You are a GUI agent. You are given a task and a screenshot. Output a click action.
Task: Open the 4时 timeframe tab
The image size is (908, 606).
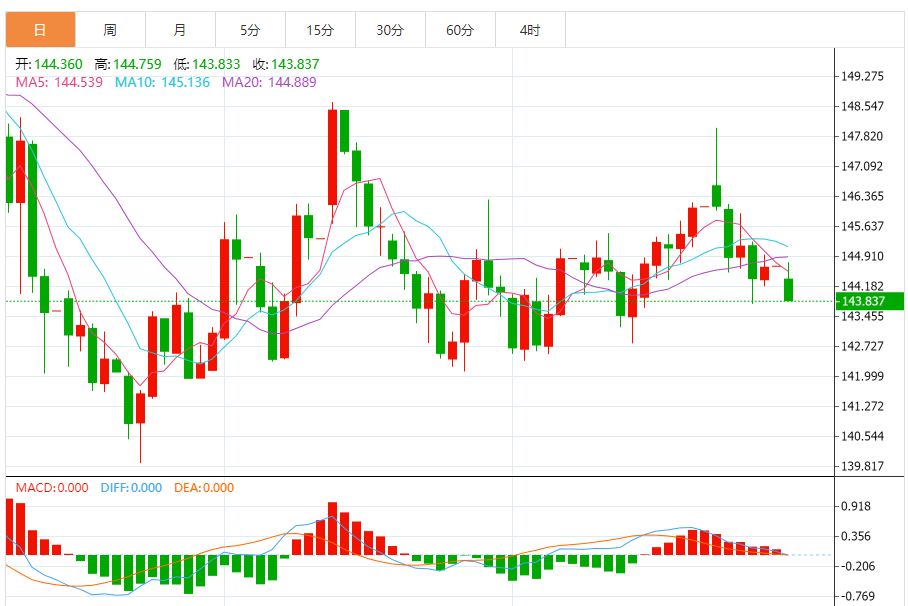[x=530, y=30]
